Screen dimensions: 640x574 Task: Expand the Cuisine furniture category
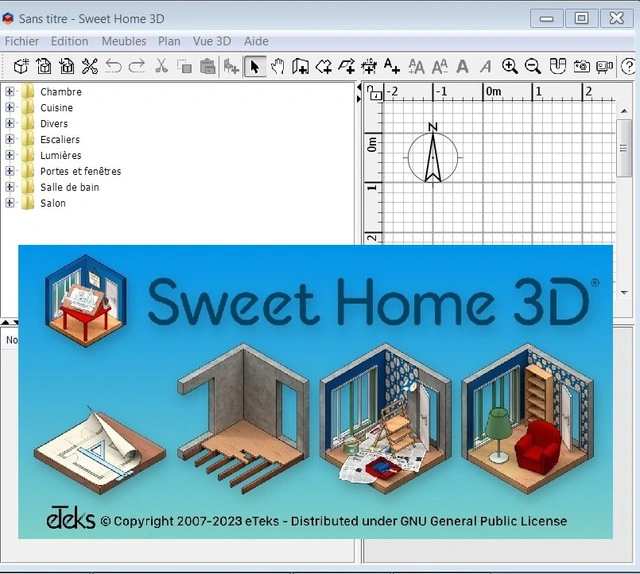coord(10,108)
